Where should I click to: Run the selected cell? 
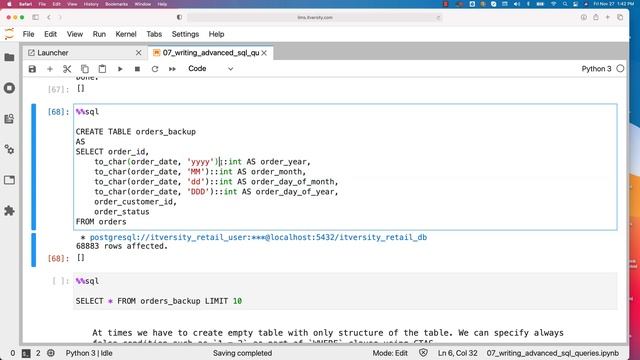point(120,69)
